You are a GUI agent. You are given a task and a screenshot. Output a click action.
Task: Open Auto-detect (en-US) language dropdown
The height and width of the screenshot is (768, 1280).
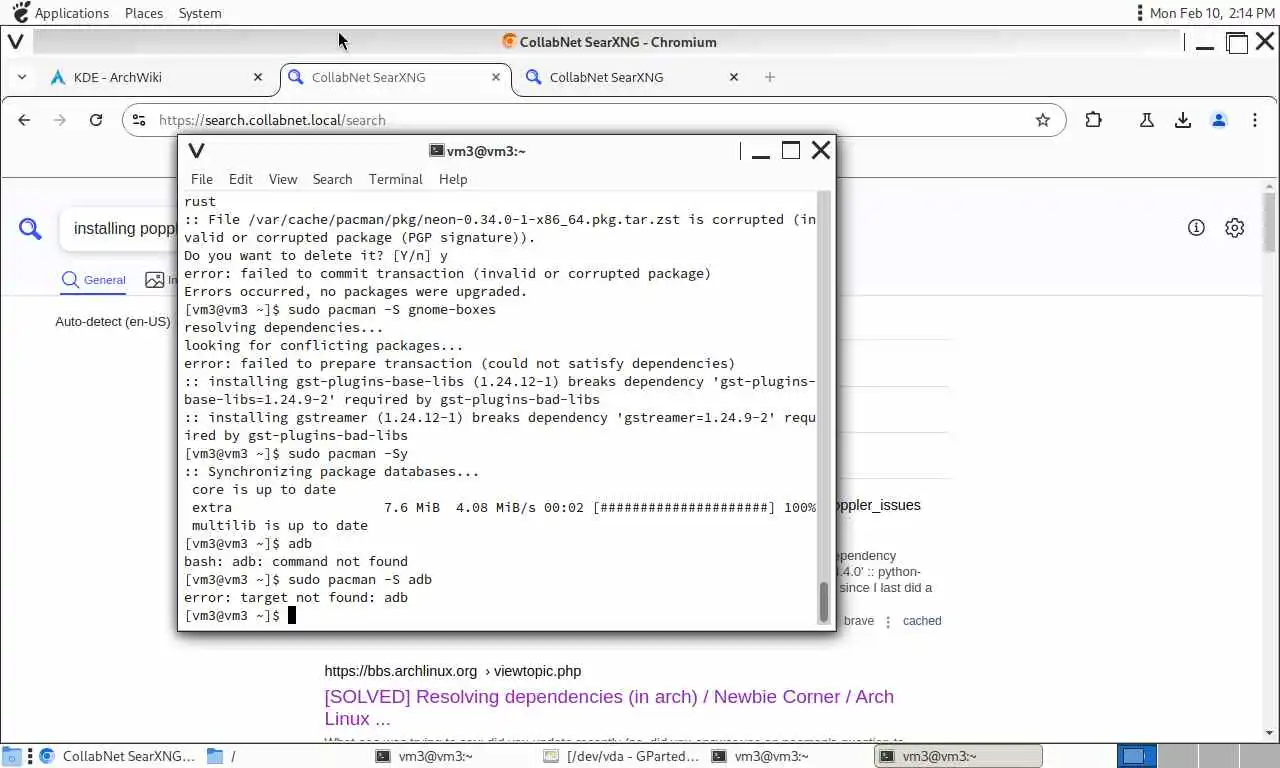[113, 322]
